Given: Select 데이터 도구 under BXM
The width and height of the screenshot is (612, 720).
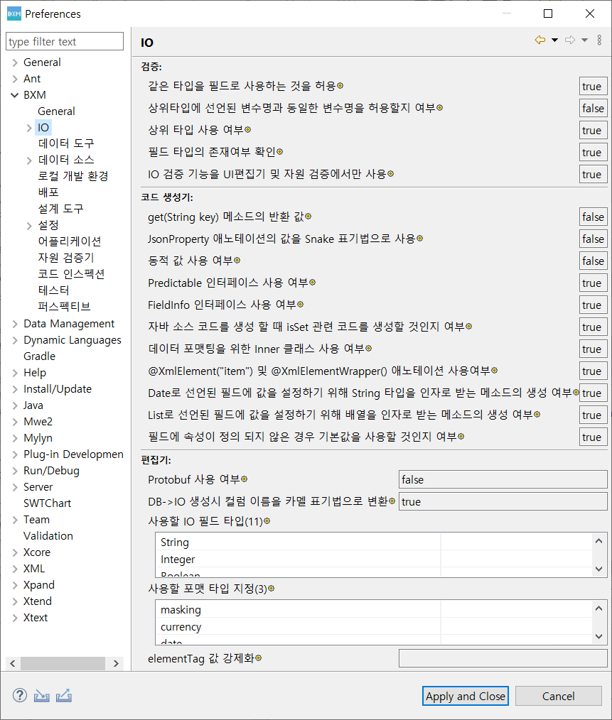Looking at the screenshot, I should [x=66, y=144].
